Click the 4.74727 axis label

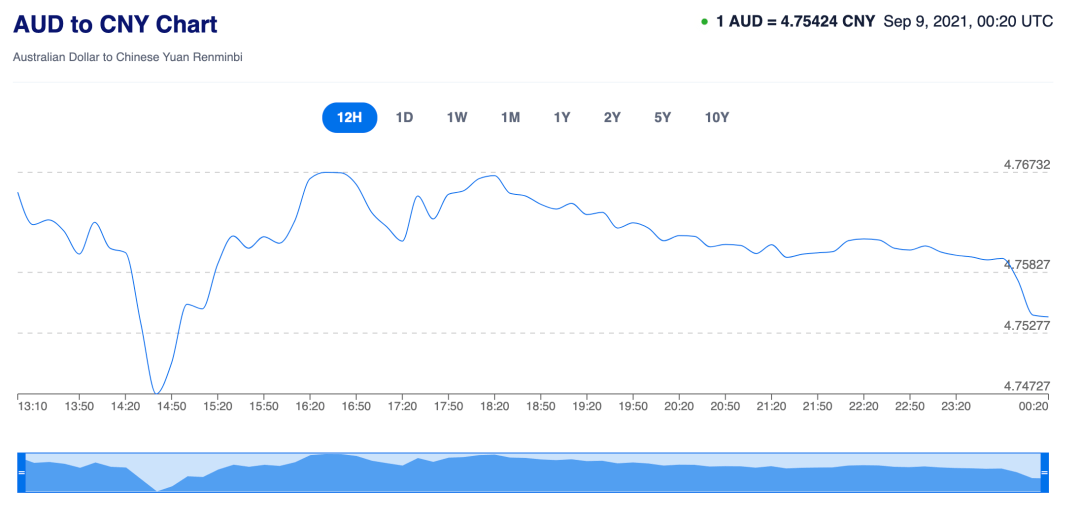1027,386
